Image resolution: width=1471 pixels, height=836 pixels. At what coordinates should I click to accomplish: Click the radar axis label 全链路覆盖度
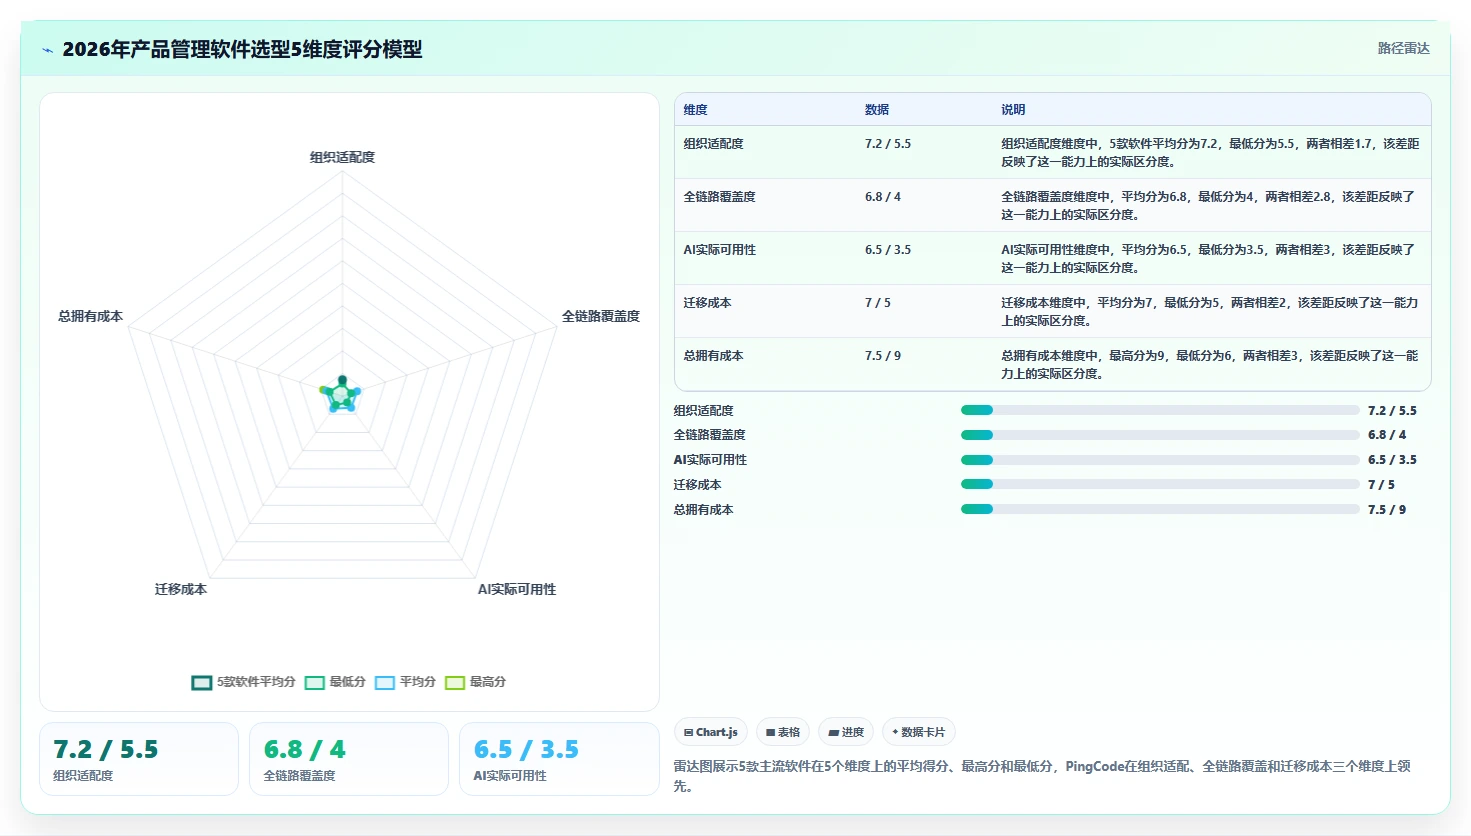pos(601,316)
